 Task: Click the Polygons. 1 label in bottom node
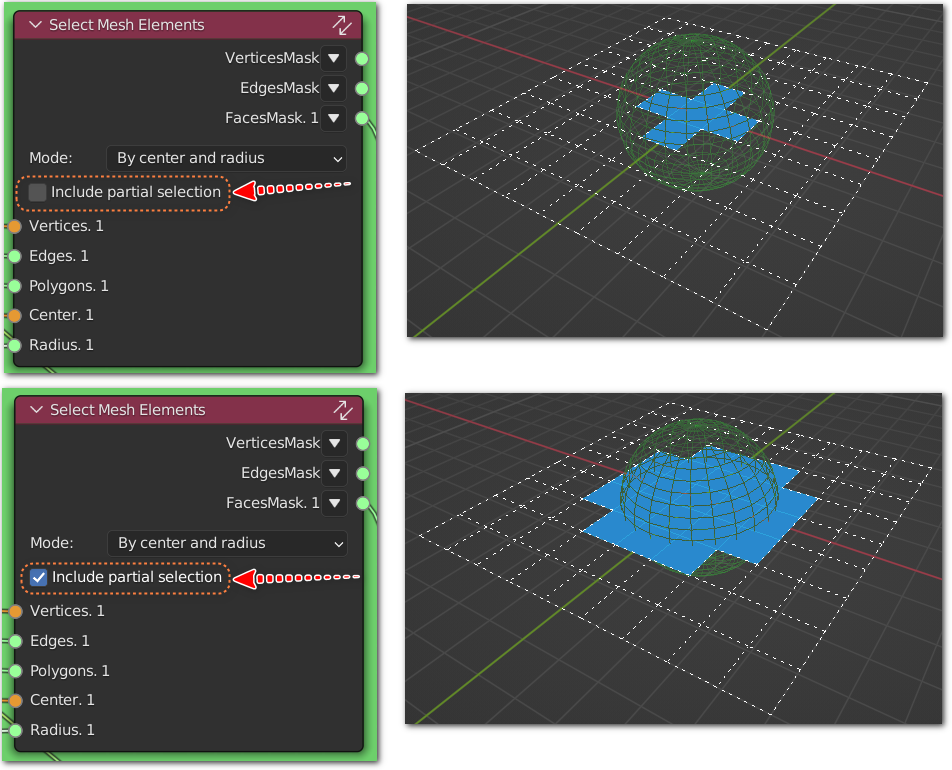tap(70, 671)
